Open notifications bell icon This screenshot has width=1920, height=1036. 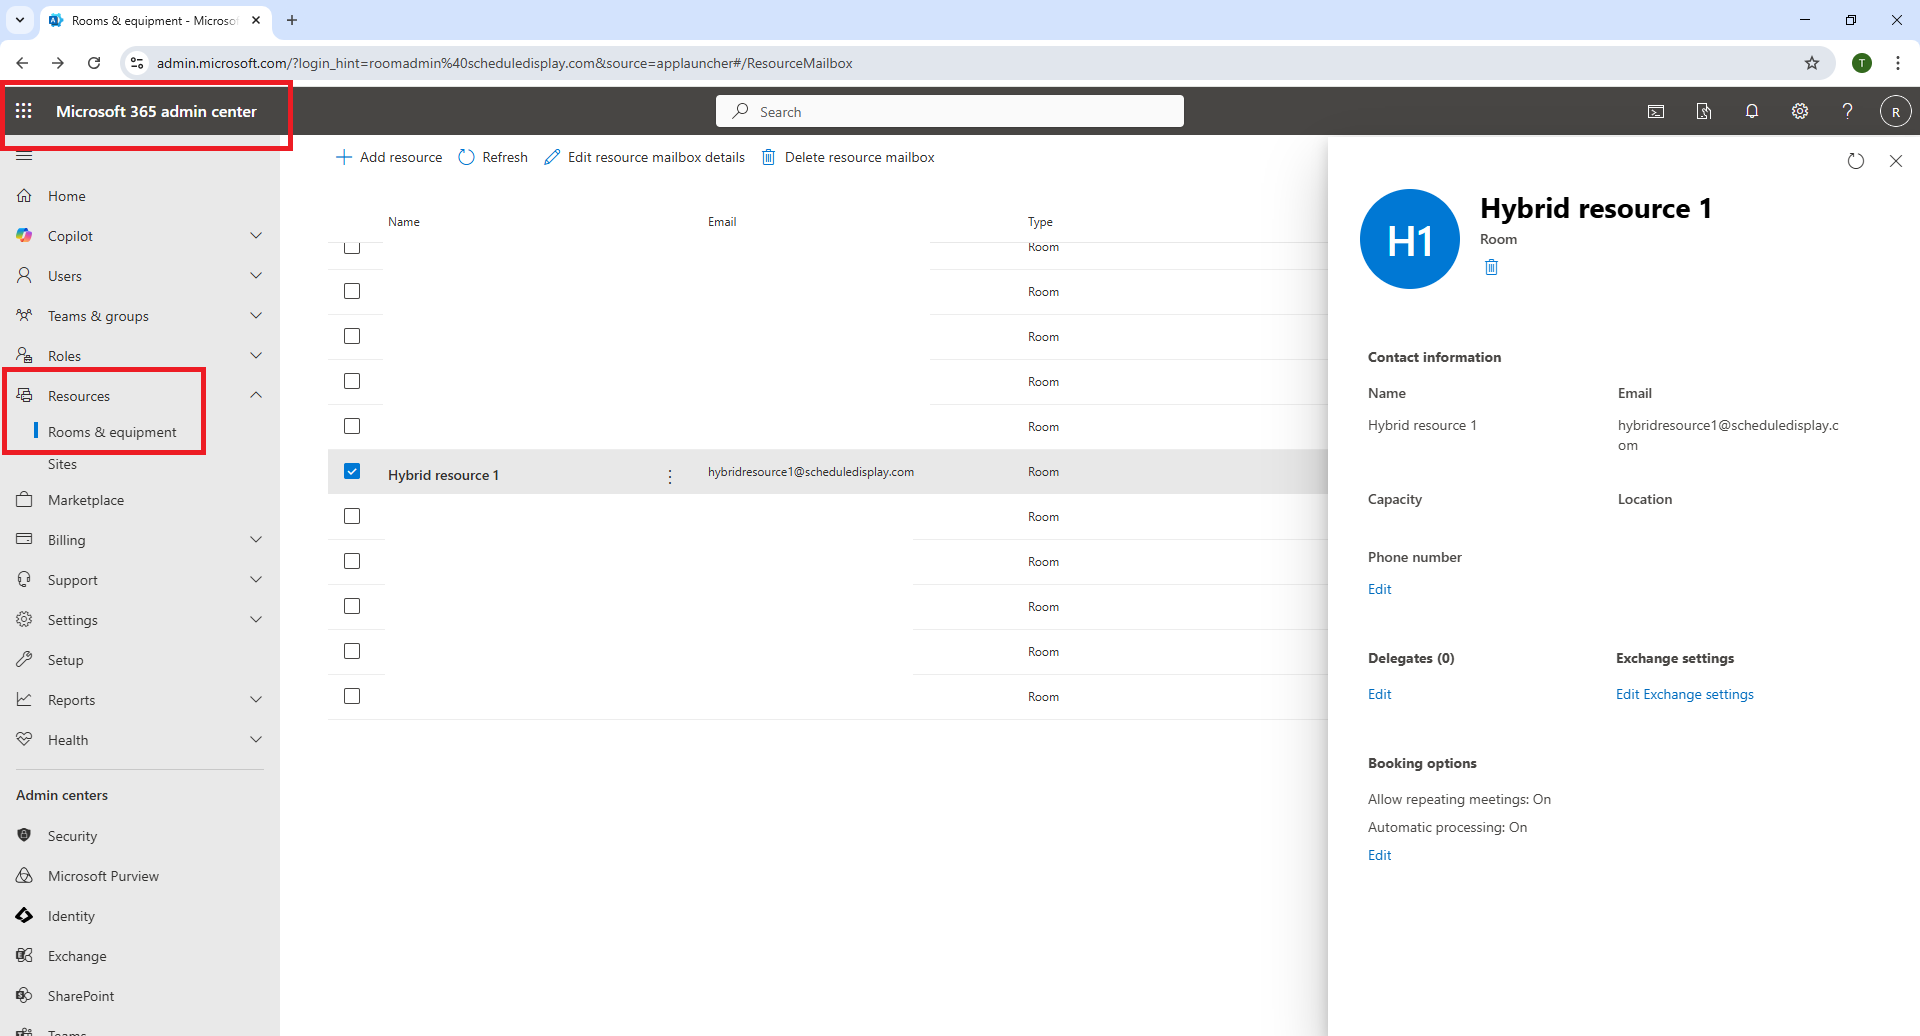pos(1752,112)
